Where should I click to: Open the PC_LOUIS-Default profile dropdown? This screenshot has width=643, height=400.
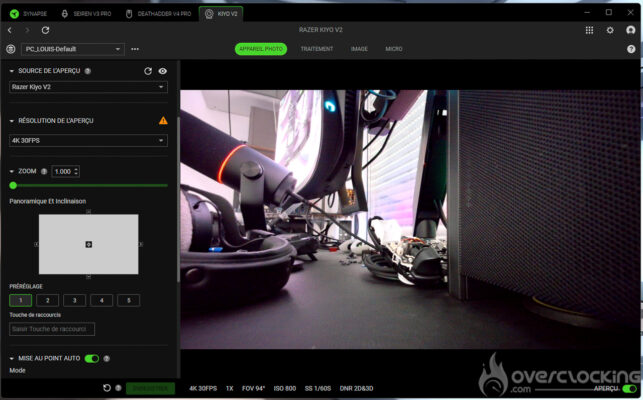pyautogui.click(x=73, y=49)
